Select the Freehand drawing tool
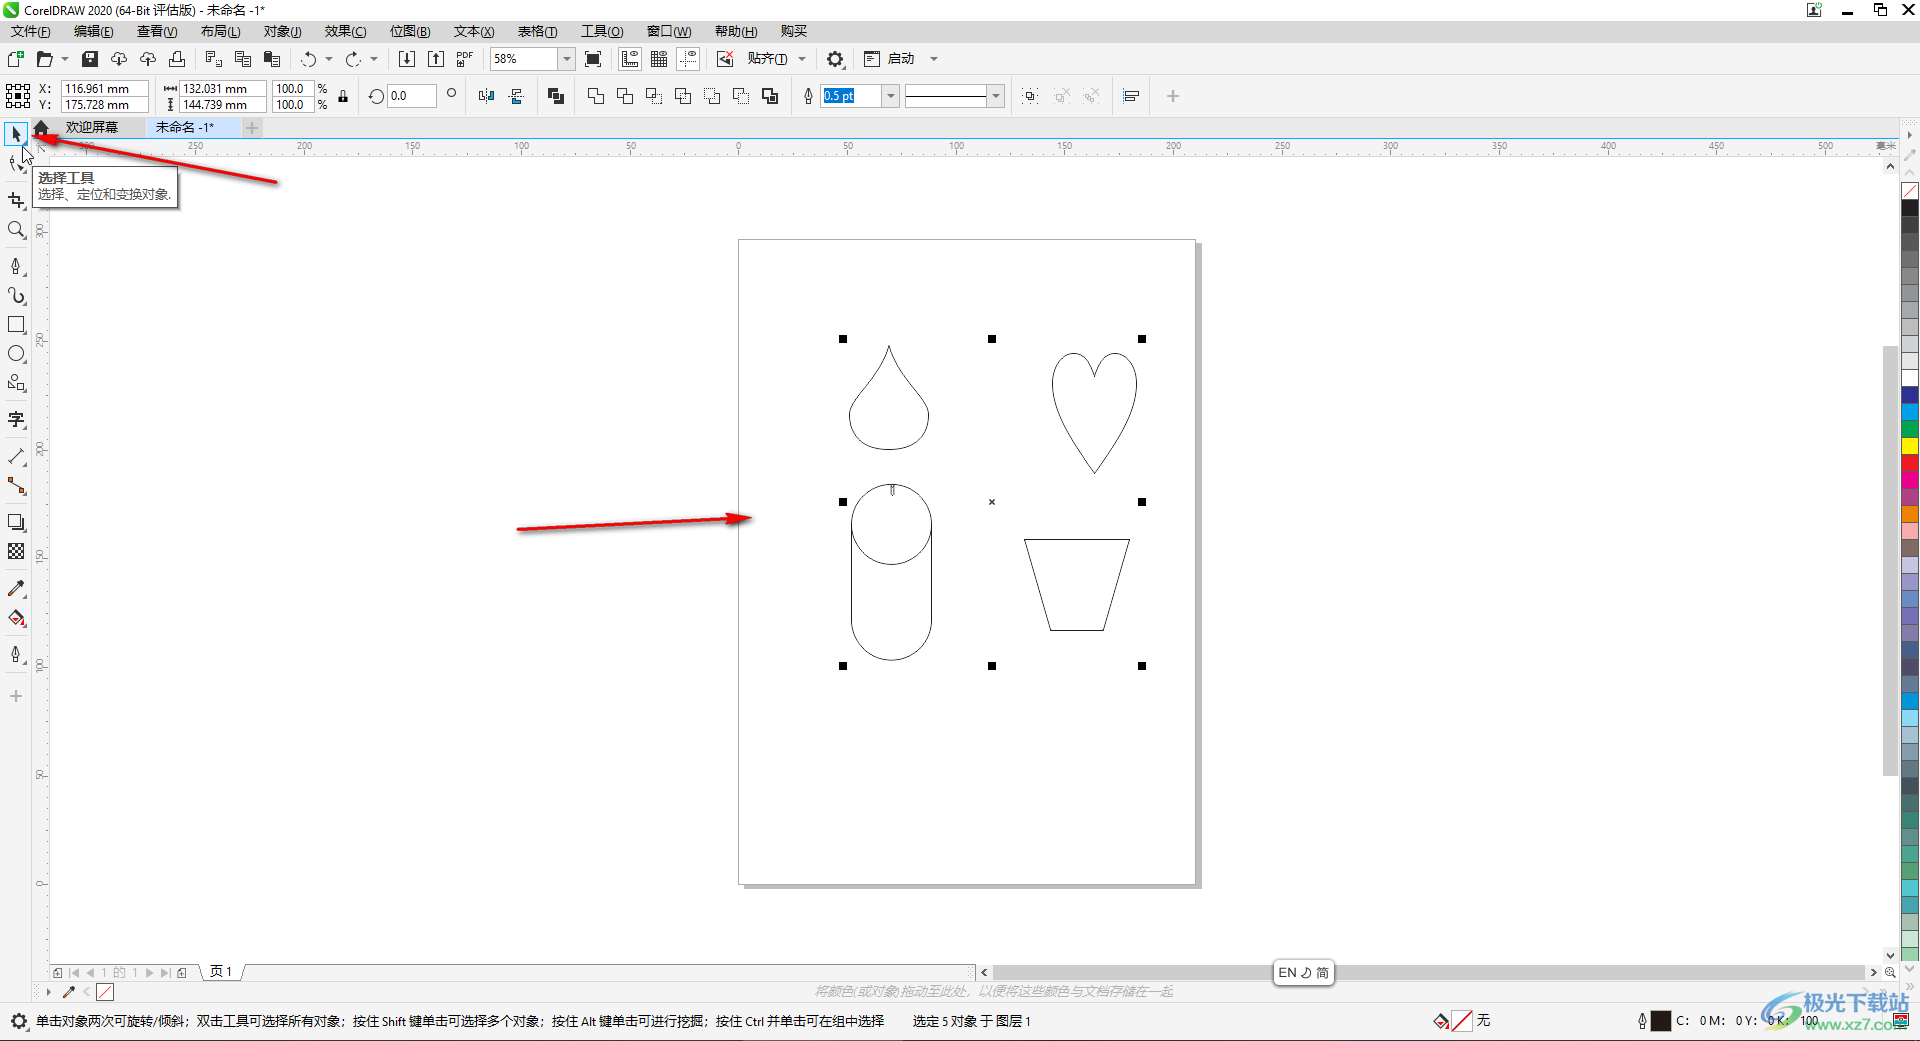Screen dimensions: 1920x1041 (x=16, y=266)
